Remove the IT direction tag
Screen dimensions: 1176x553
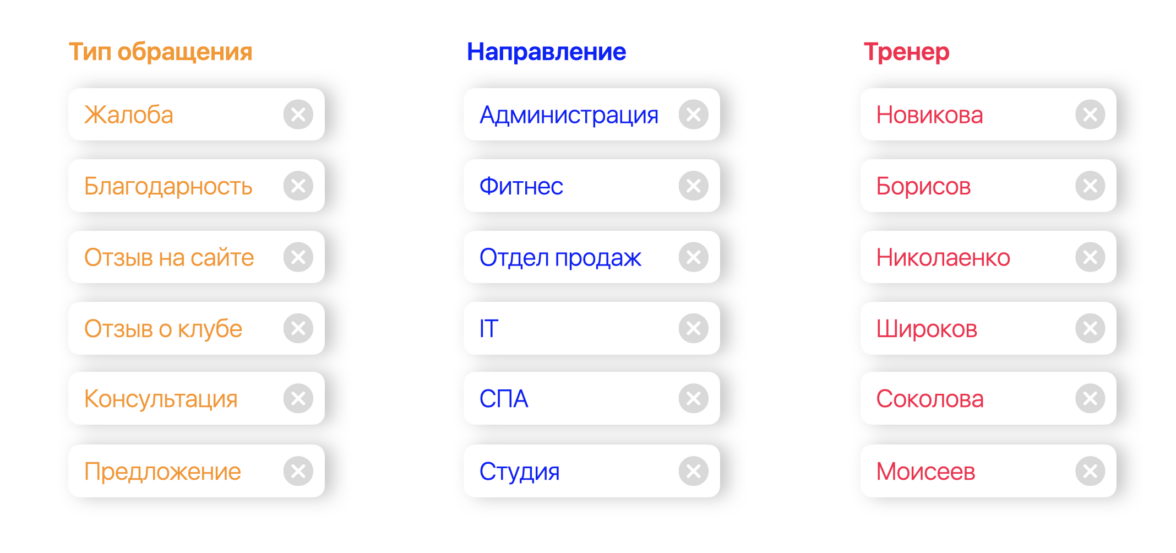693,328
